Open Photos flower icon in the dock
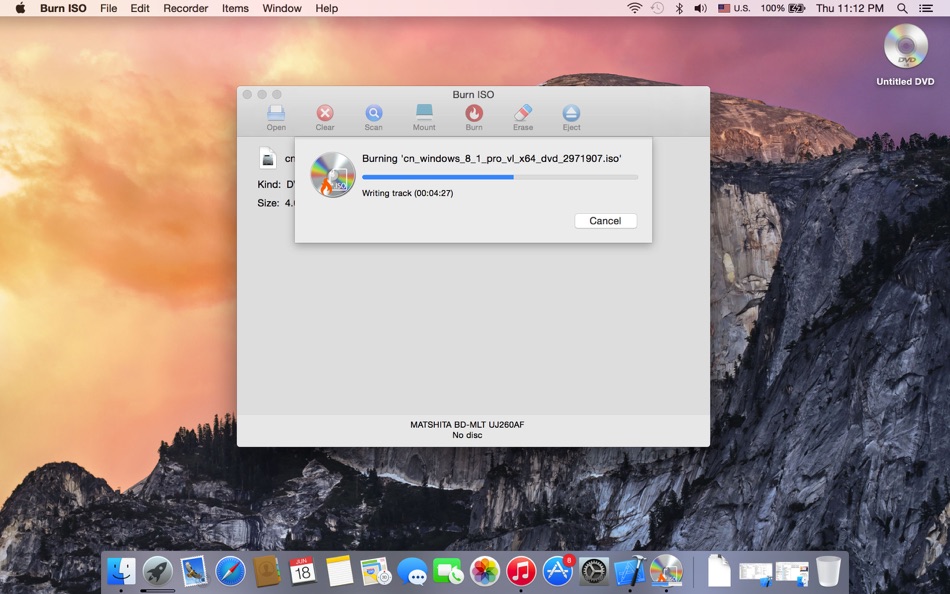 [485, 571]
